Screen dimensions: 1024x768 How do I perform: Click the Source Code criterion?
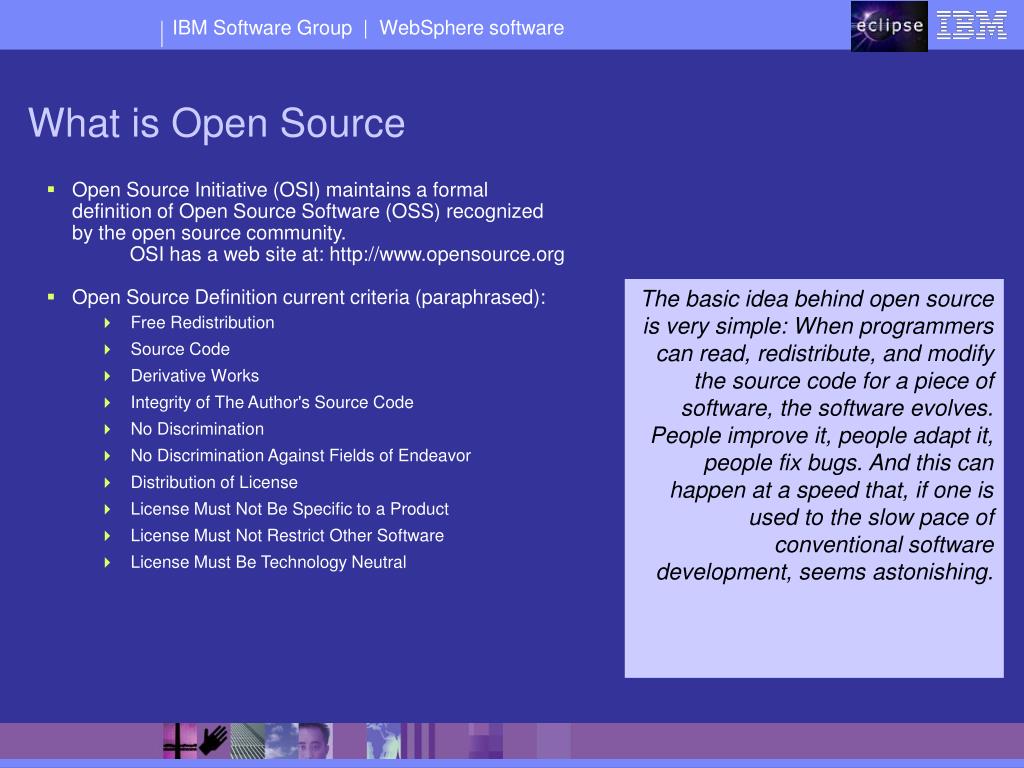pyautogui.click(x=180, y=349)
